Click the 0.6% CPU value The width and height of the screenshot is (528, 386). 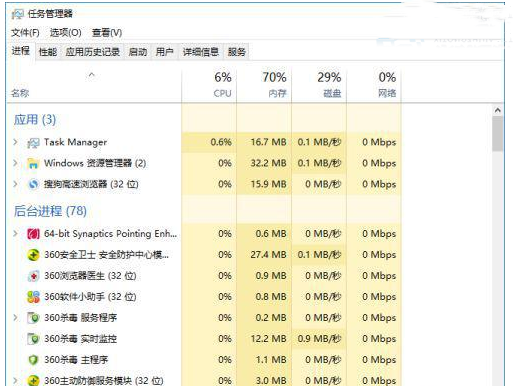pos(221,142)
